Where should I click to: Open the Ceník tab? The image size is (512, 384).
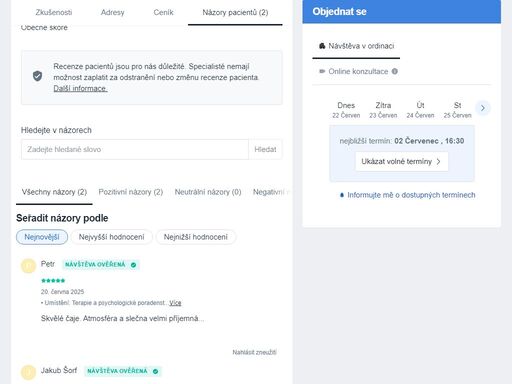point(163,12)
